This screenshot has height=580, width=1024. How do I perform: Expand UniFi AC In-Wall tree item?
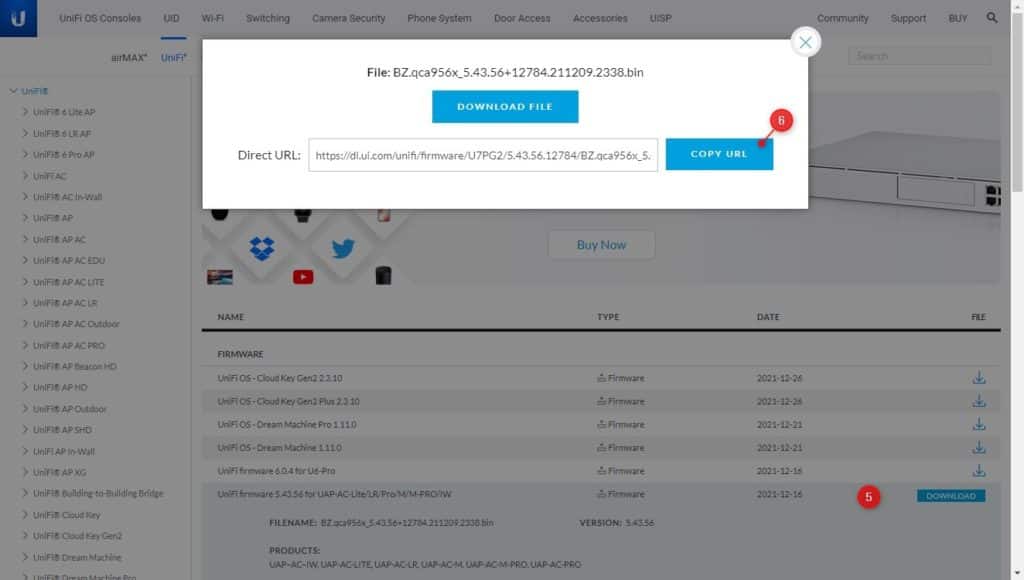pyautogui.click(x=25, y=197)
